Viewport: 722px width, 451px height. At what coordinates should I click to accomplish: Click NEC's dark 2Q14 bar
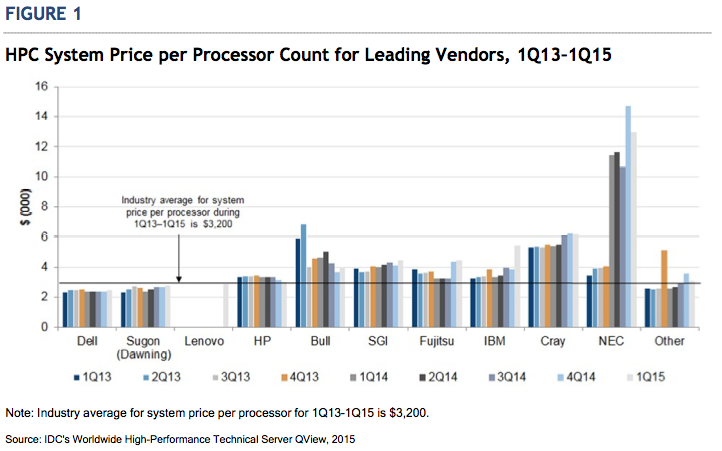[x=617, y=240]
